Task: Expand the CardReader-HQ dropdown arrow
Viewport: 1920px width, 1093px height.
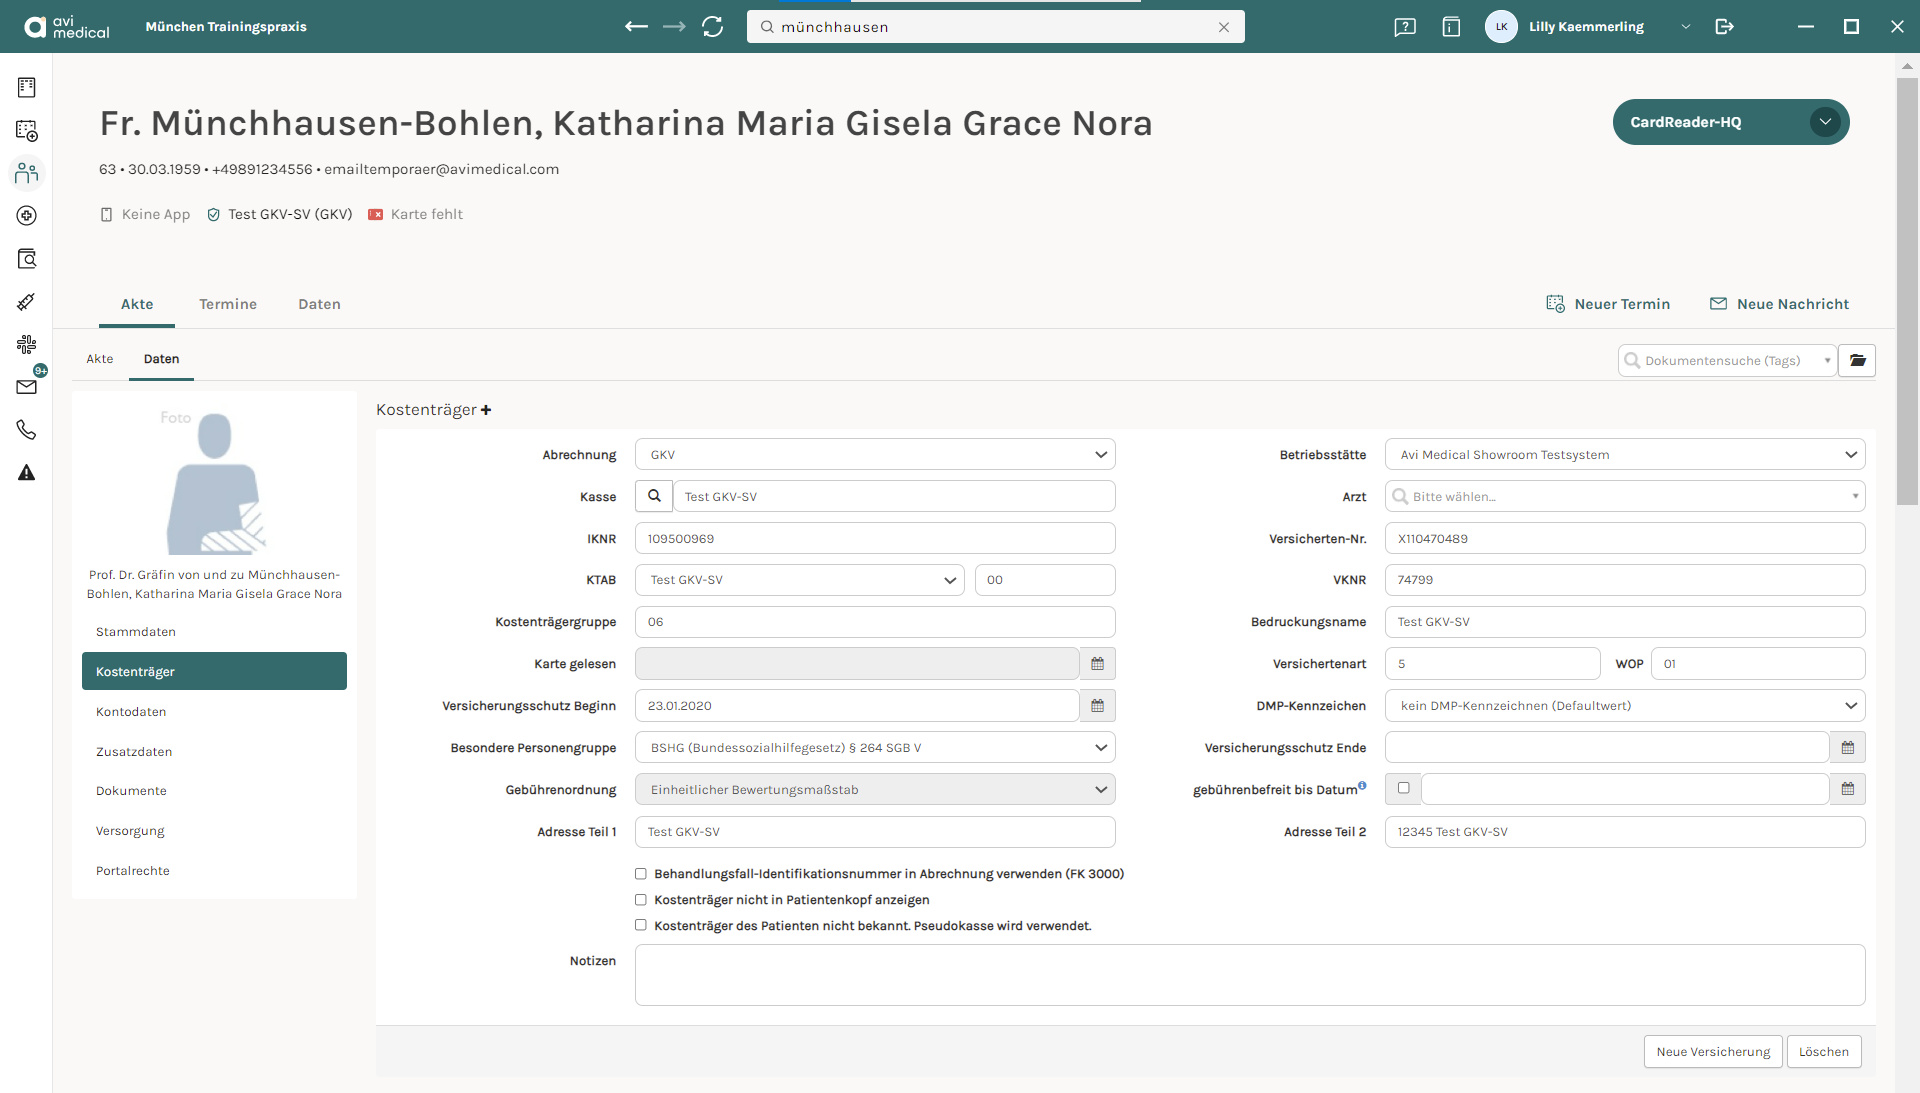Action: point(1825,122)
